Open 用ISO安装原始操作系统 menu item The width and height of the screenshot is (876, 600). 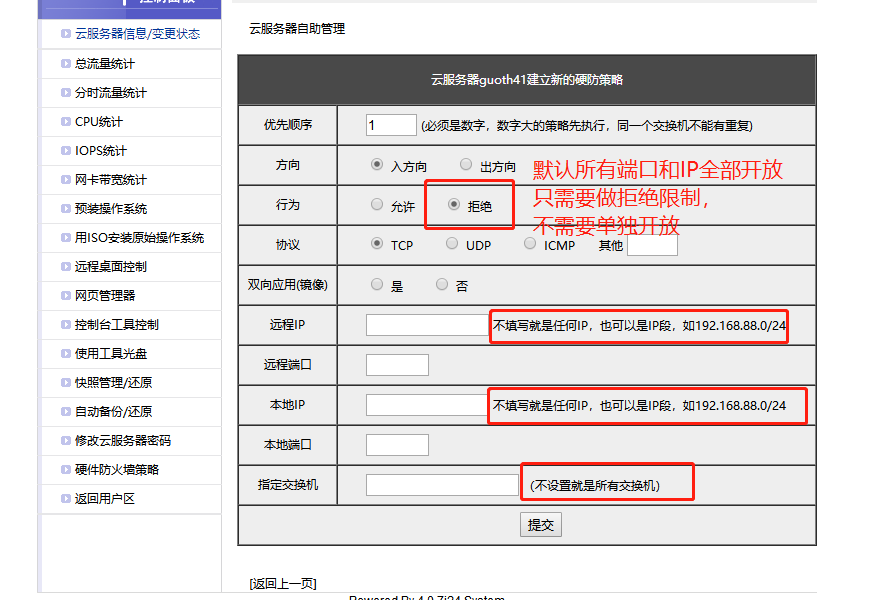pyautogui.click(x=139, y=238)
